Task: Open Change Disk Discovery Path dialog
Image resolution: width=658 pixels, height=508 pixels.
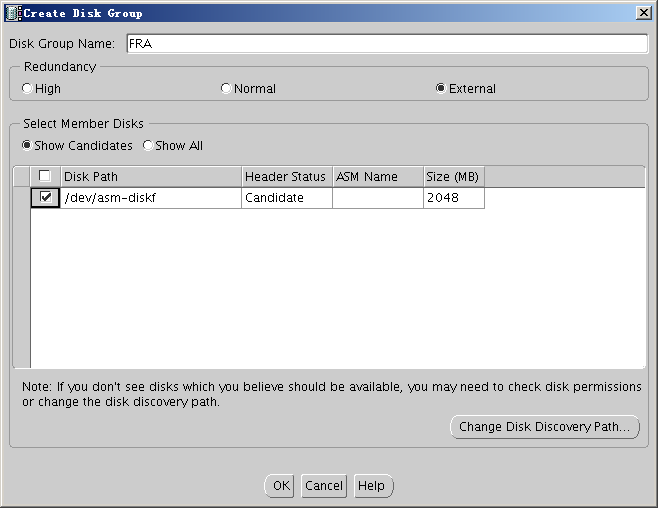Action: [545, 427]
